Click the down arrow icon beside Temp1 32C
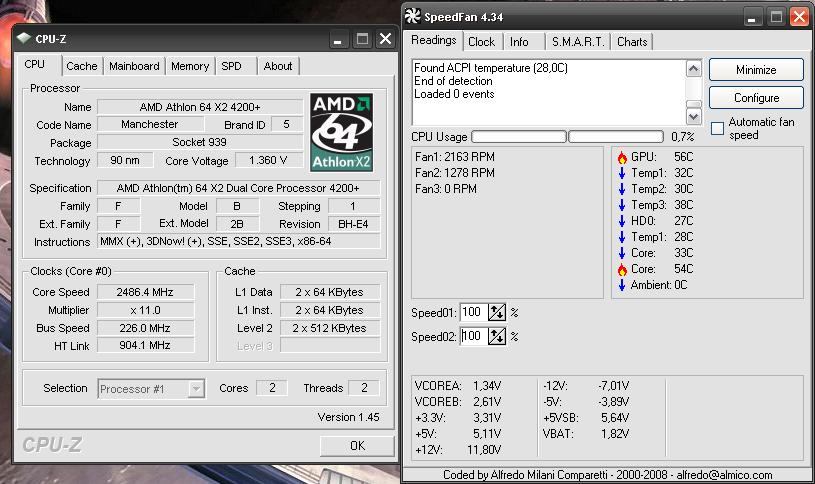This screenshot has height=484, width=815. 622,173
